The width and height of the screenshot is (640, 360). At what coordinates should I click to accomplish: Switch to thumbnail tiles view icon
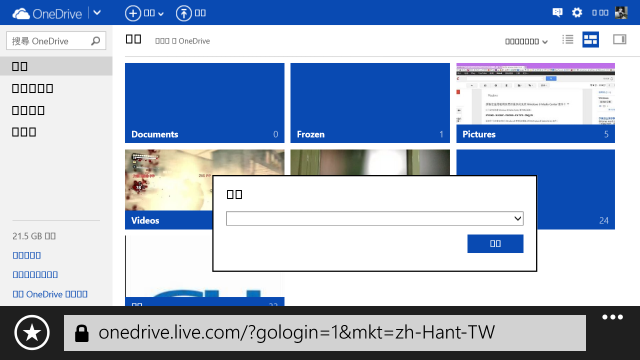click(590, 40)
